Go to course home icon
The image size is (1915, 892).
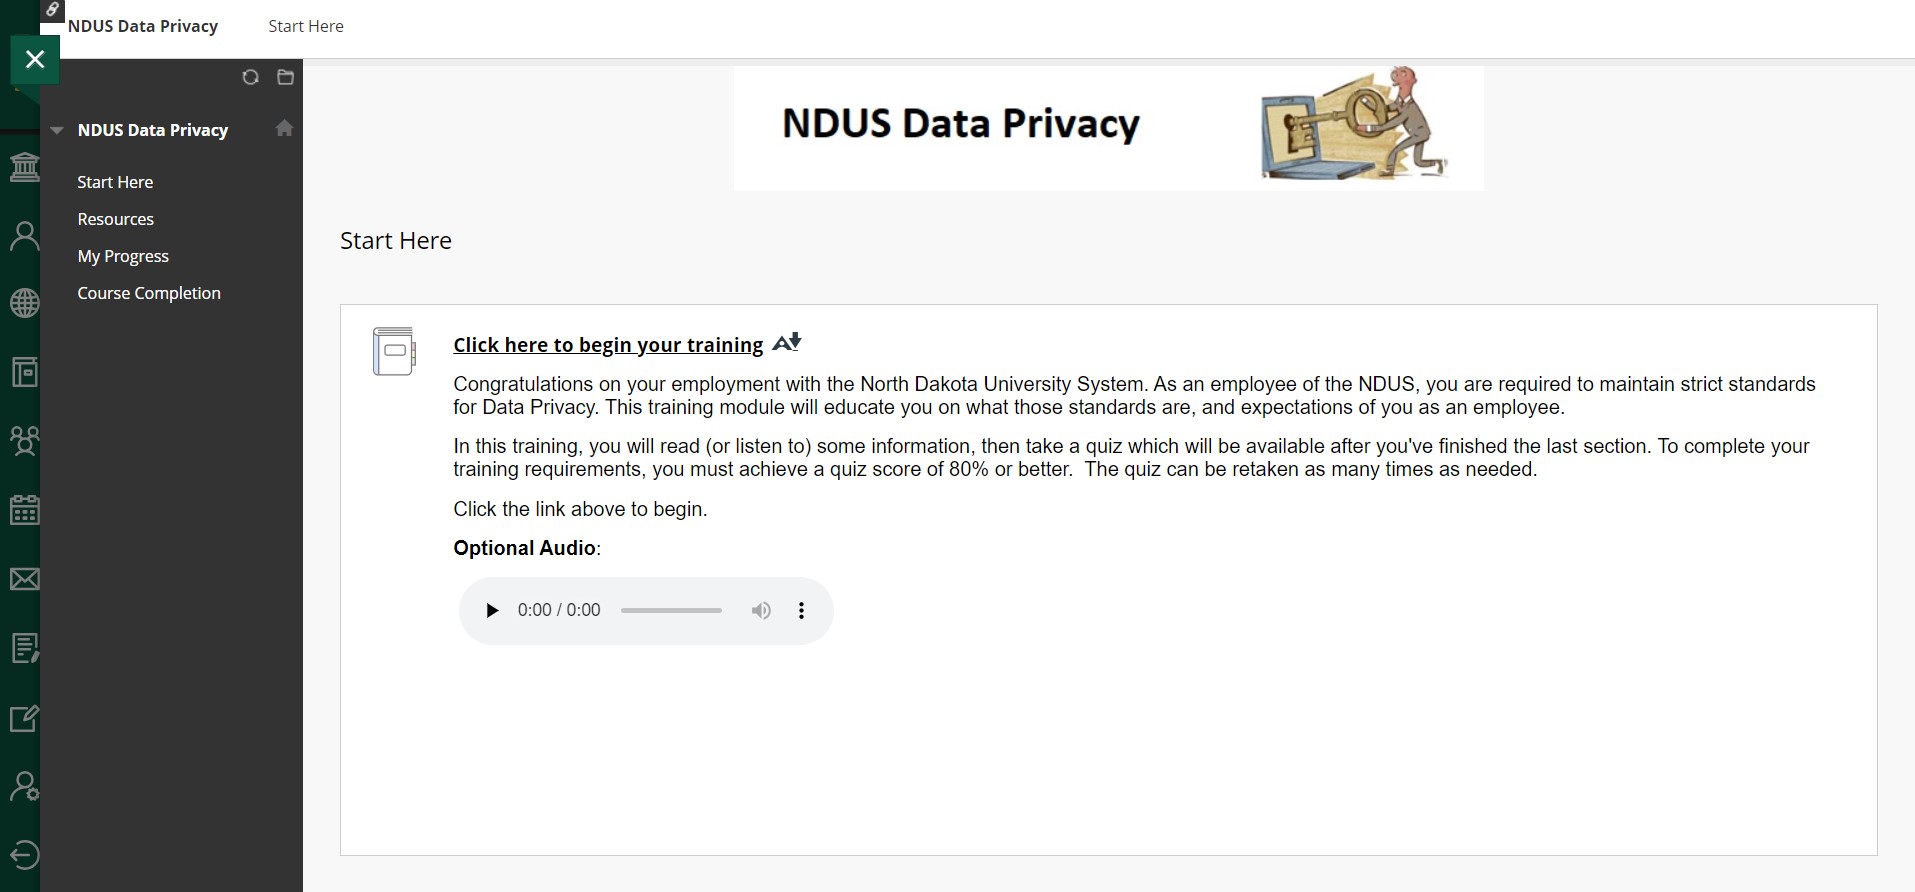tap(285, 128)
